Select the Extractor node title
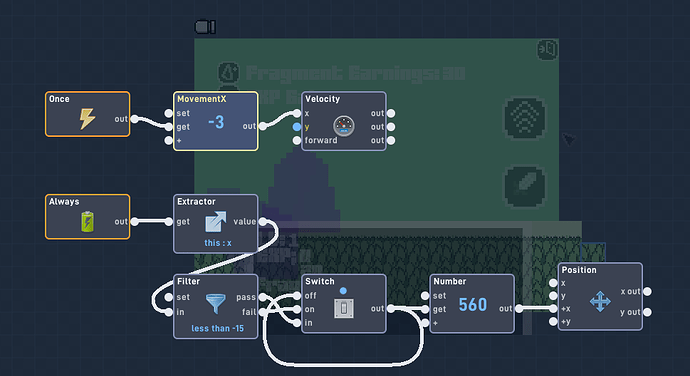 (x=196, y=202)
